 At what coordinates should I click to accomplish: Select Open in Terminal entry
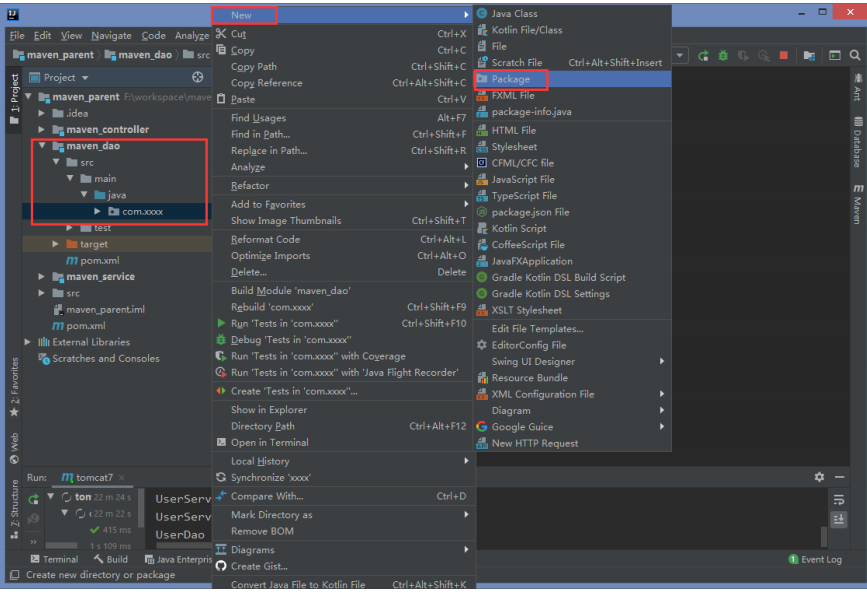click(341, 442)
